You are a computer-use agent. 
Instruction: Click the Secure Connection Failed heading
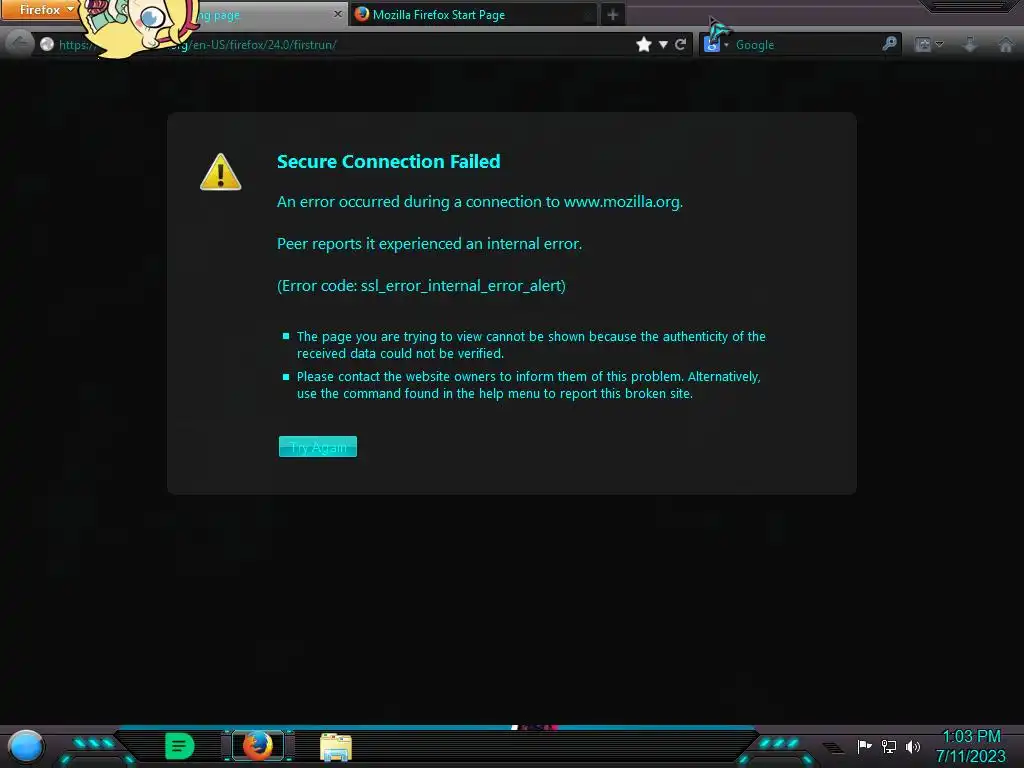tap(389, 161)
